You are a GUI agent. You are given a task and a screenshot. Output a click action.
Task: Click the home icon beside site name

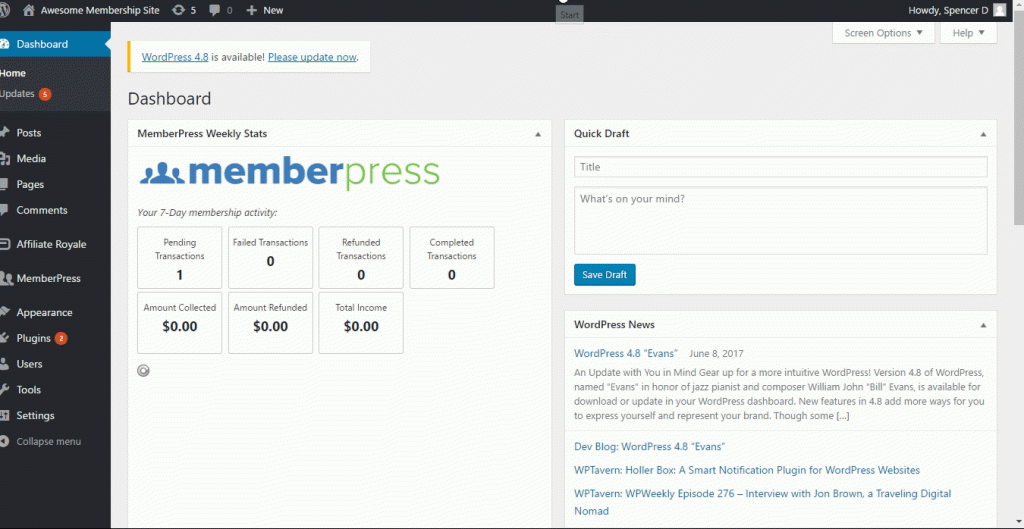pyautogui.click(x=28, y=10)
